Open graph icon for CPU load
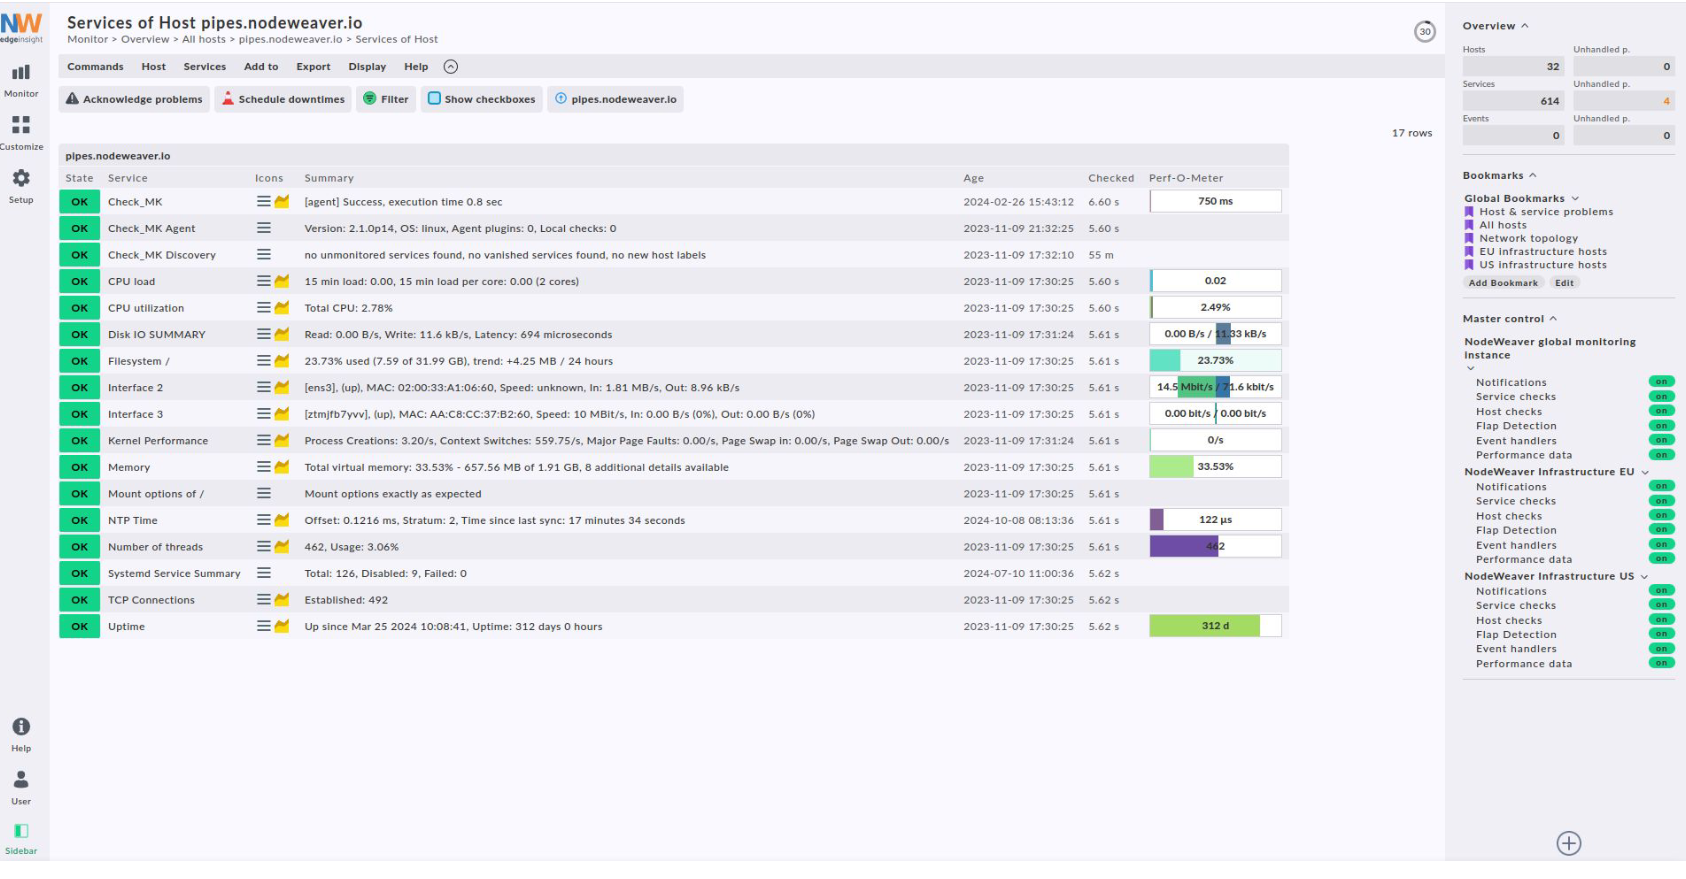1686x879 pixels. click(x=282, y=281)
